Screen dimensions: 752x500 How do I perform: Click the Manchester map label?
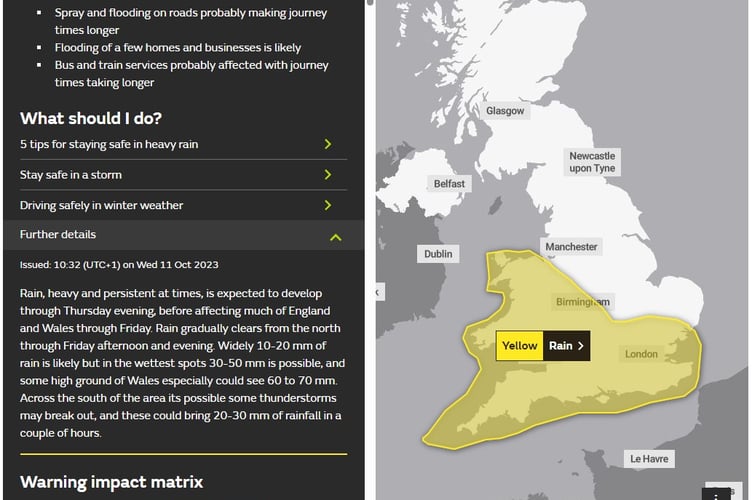(571, 246)
